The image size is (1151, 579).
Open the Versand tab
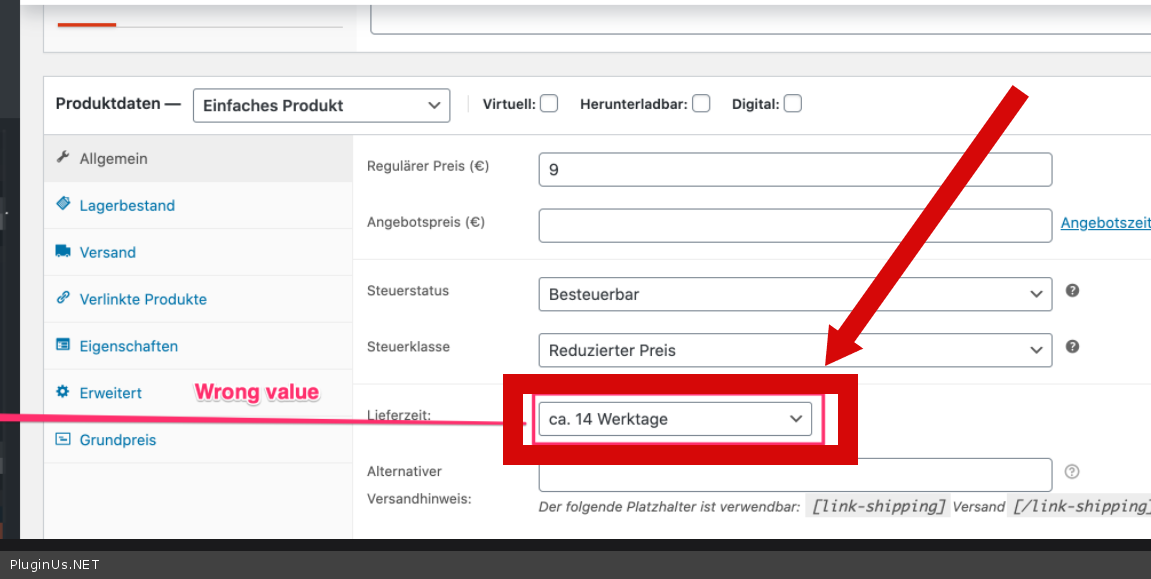coord(198,252)
